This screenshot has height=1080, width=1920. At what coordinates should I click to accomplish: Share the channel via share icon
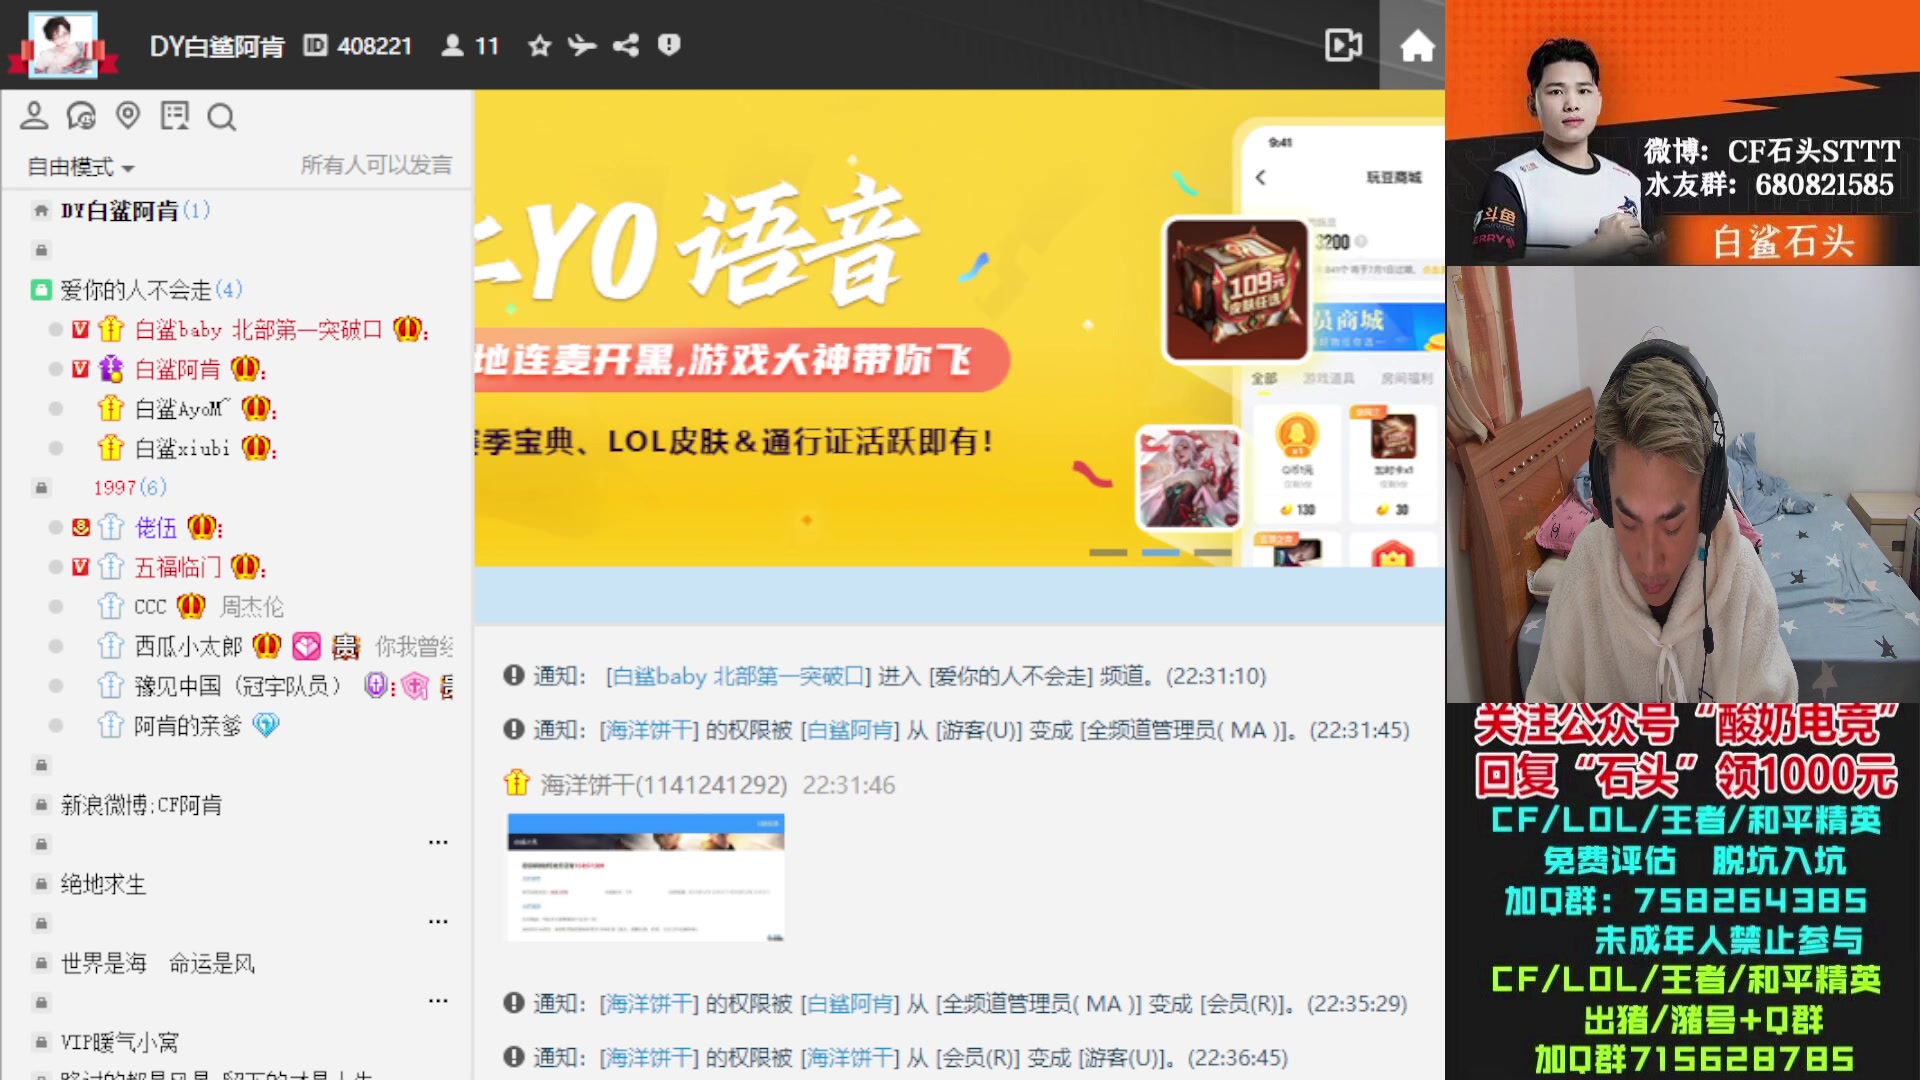[626, 45]
